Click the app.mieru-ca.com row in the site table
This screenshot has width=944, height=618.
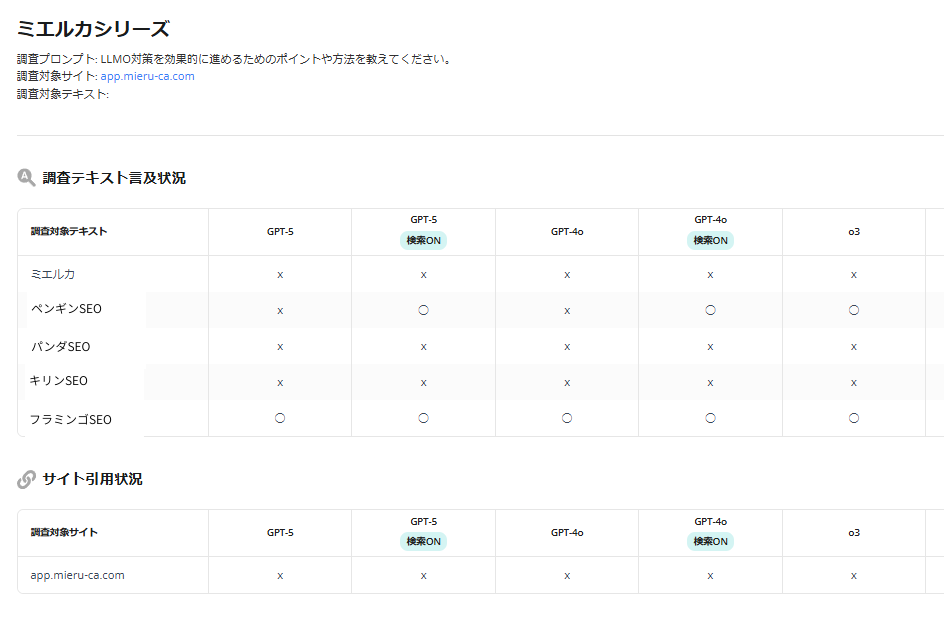coord(77,575)
